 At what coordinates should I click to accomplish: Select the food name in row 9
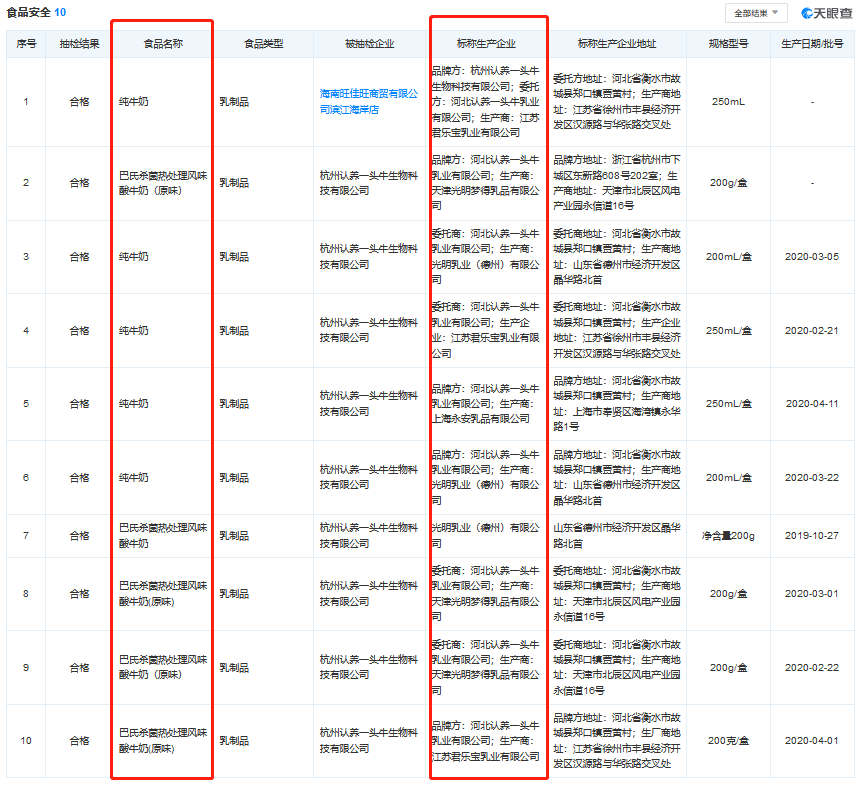163,667
